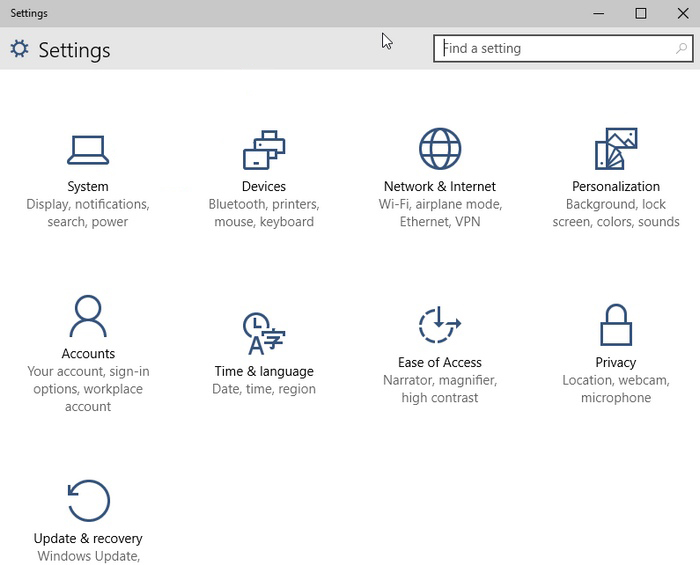Open the System laptop icon
This screenshot has width=700, height=565.
click(88, 150)
